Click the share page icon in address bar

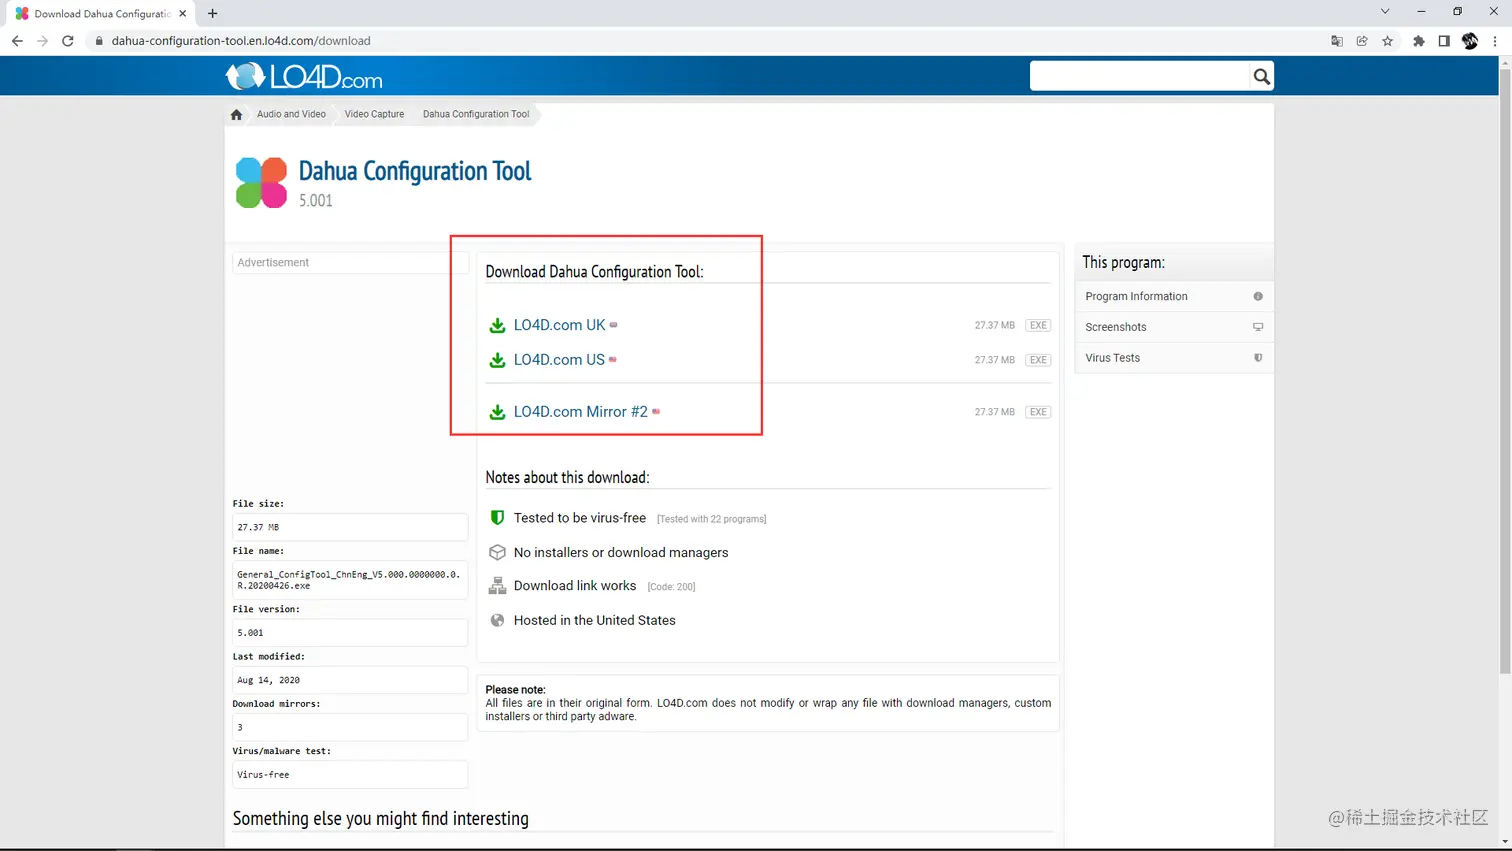(1362, 41)
